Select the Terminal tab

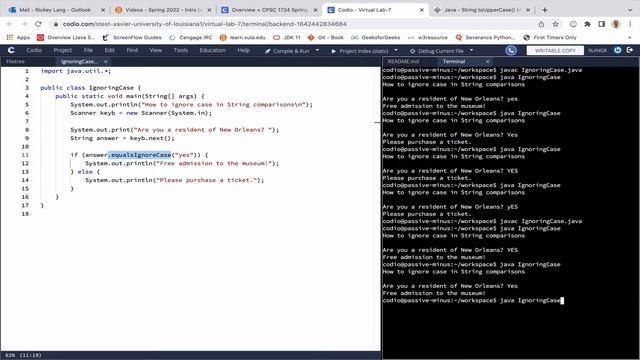pos(454,62)
